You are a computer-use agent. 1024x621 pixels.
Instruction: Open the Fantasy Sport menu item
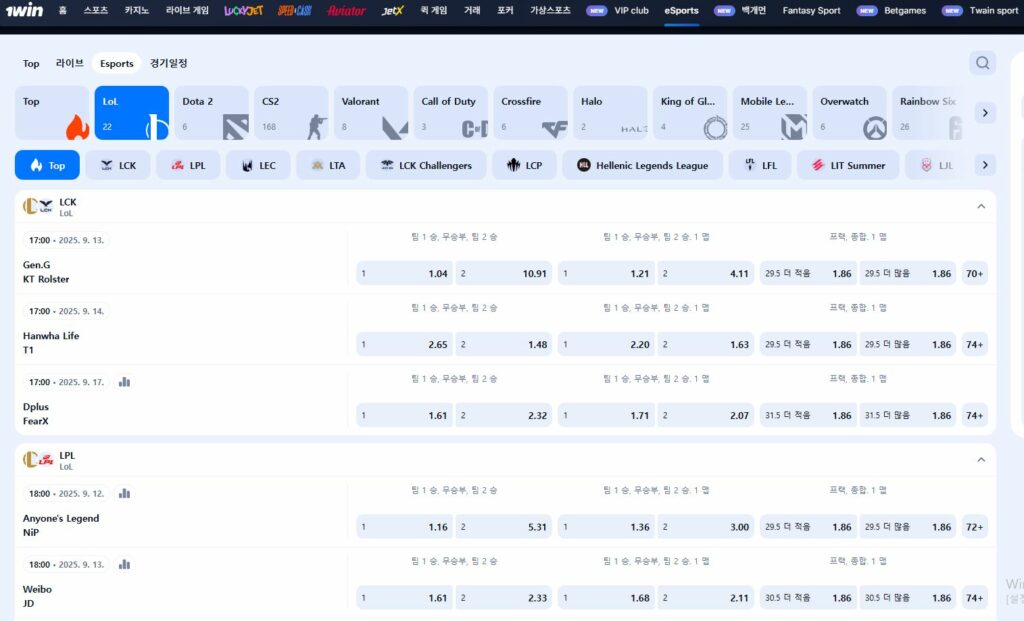tap(811, 10)
